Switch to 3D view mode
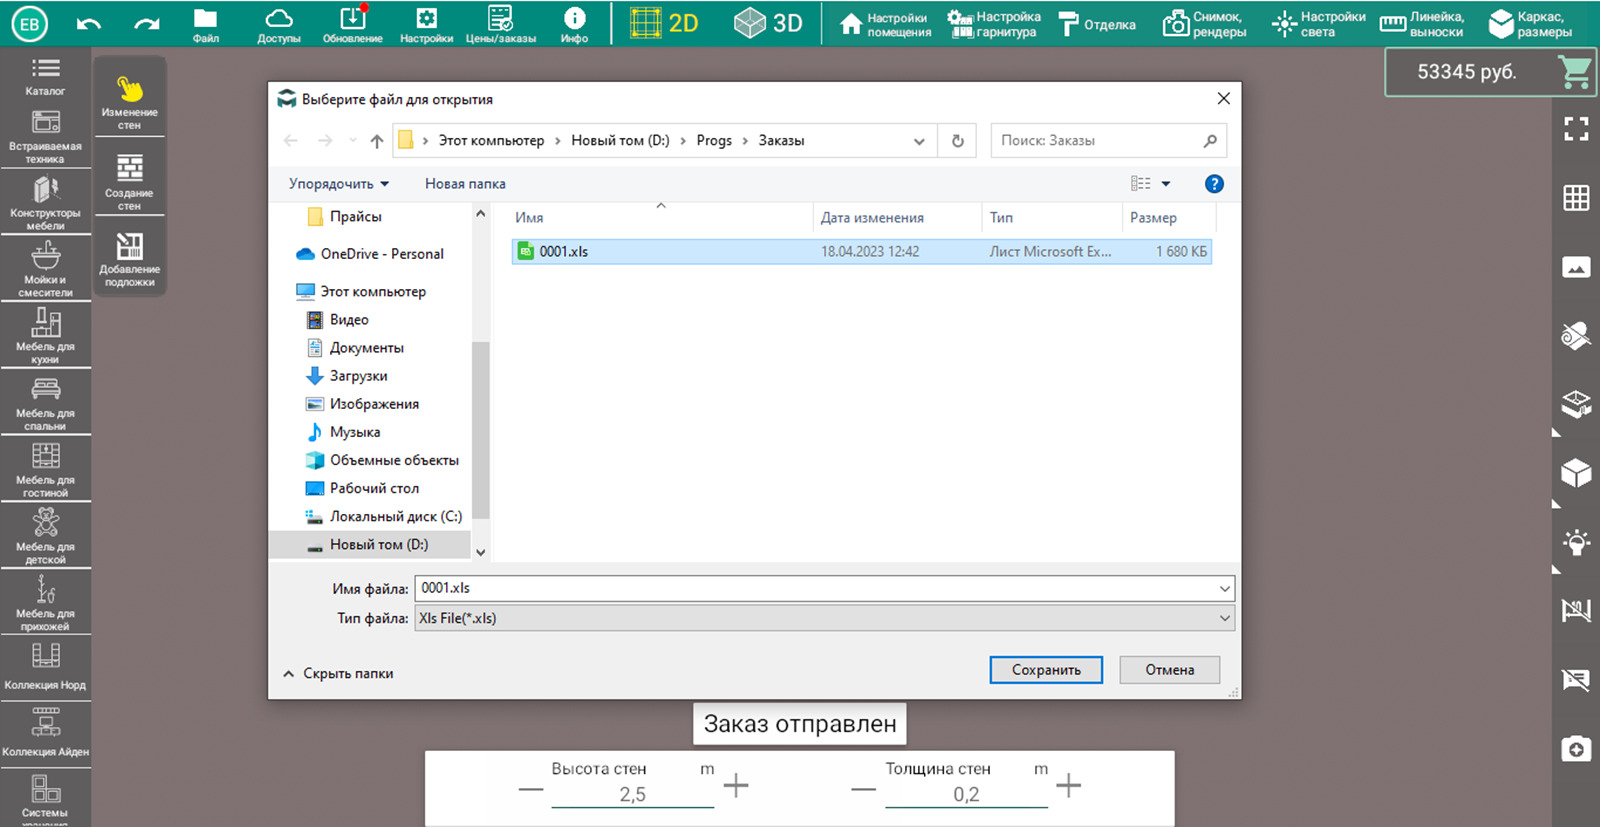1600x827 pixels. coord(768,23)
